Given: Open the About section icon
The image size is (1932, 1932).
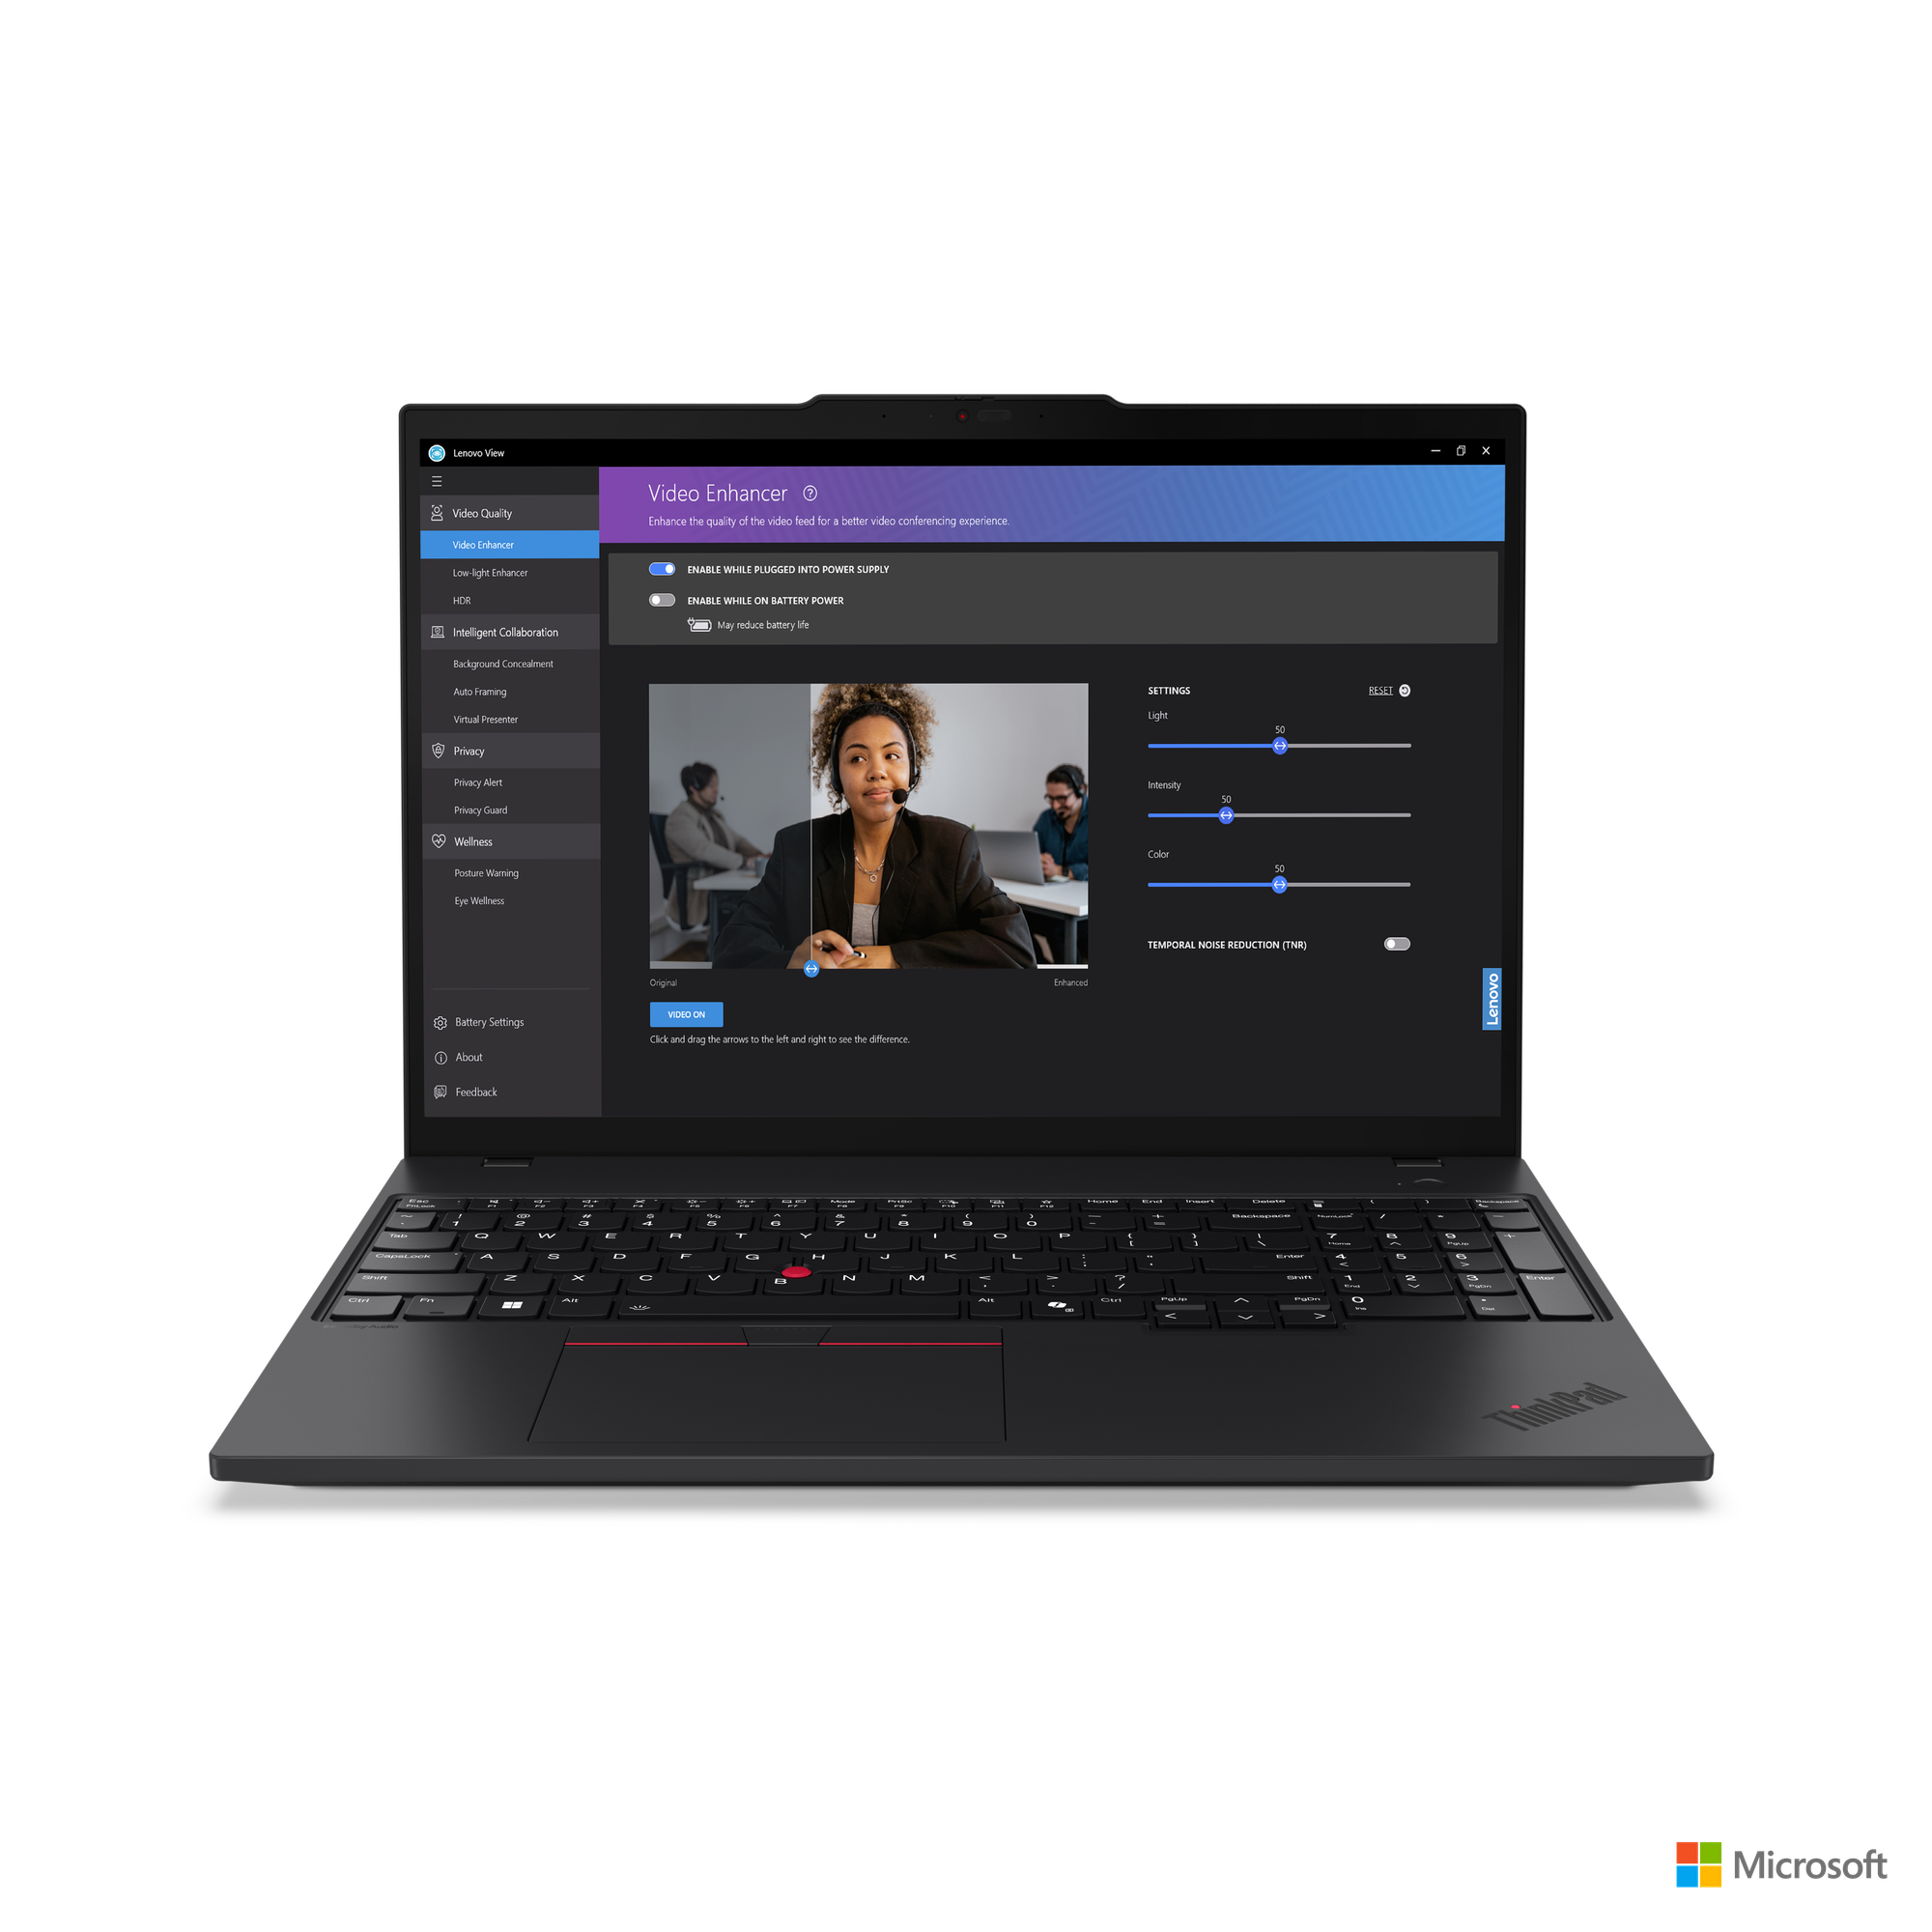Looking at the screenshot, I should (x=440, y=1055).
